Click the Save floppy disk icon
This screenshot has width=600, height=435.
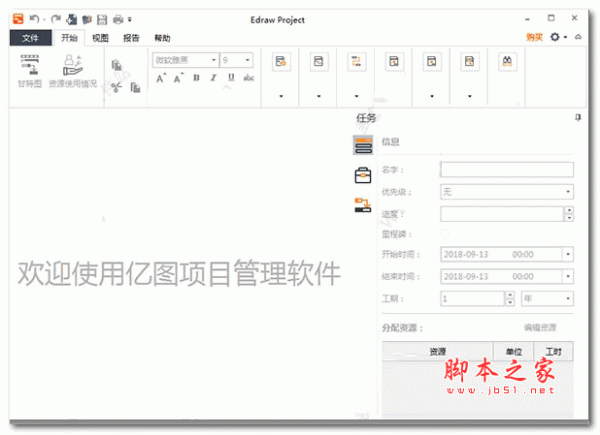click(102, 19)
